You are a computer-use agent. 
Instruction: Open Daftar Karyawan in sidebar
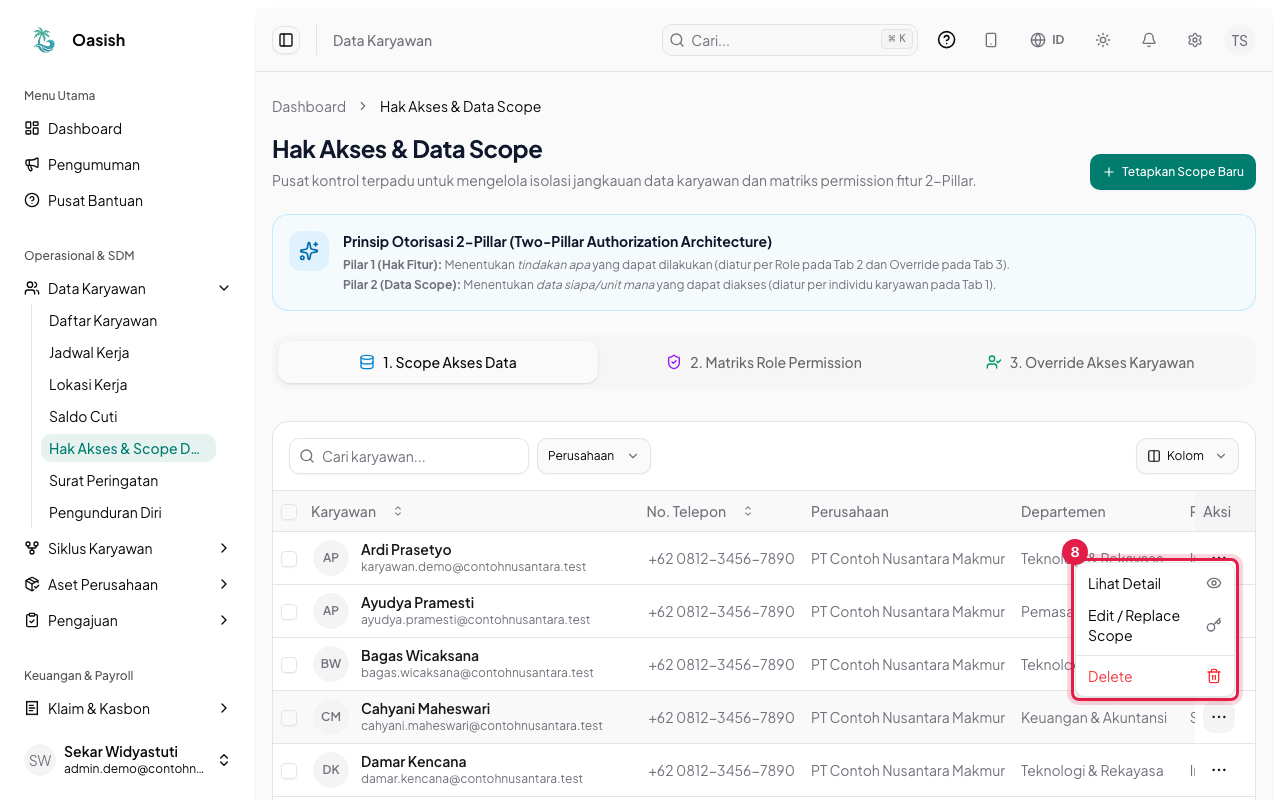coord(128,321)
